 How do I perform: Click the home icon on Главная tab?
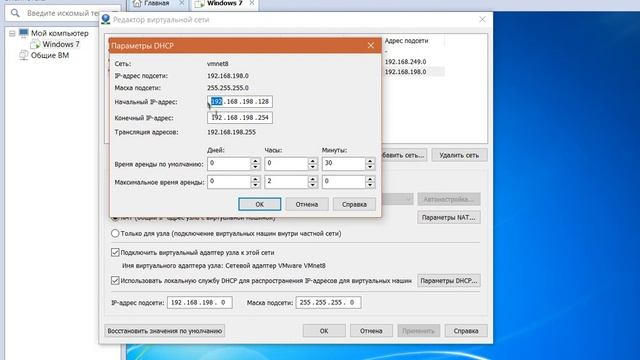(137, 4)
